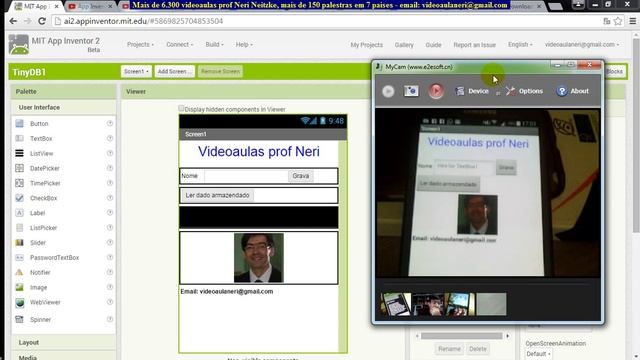This screenshot has width=640, height=360.
Task: Click MyCam grey play button
Action: (388, 91)
